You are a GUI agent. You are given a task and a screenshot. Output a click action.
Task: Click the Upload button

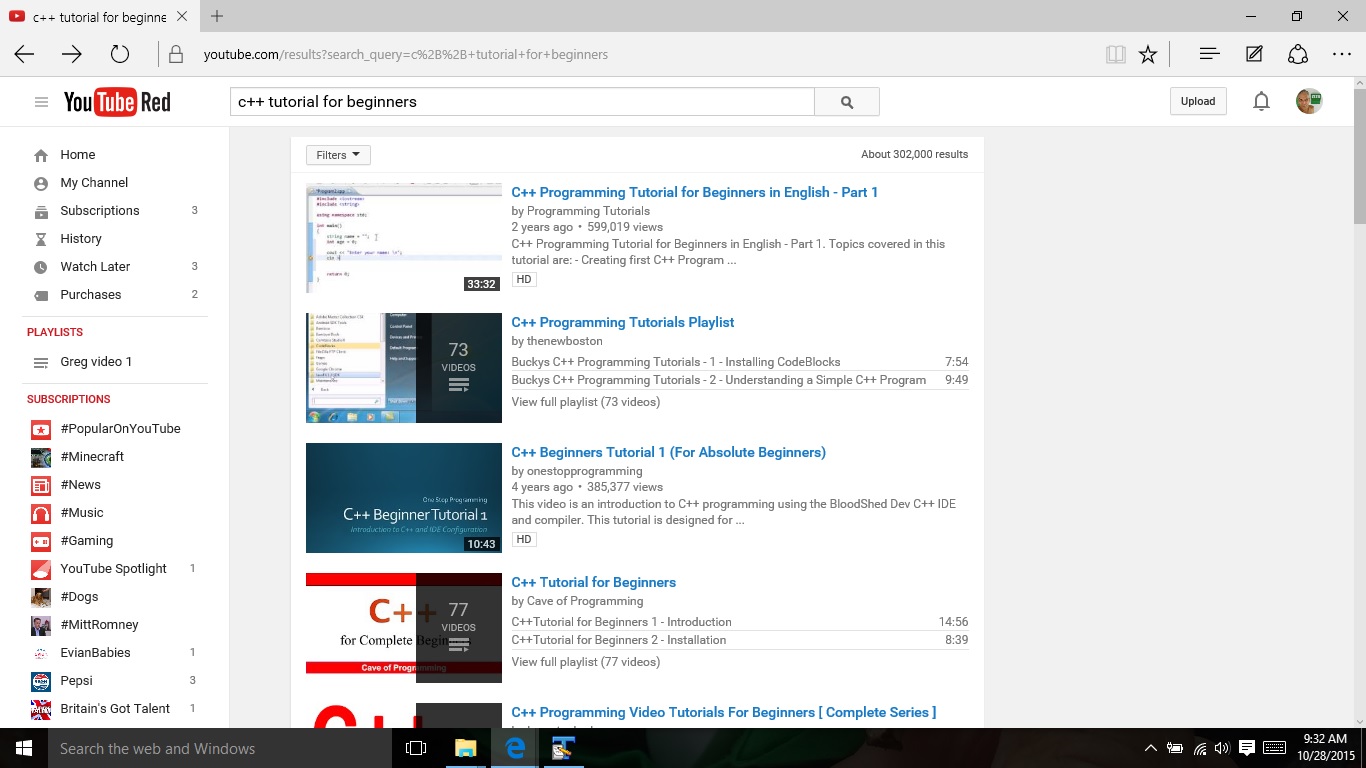[x=1198, y=101]
